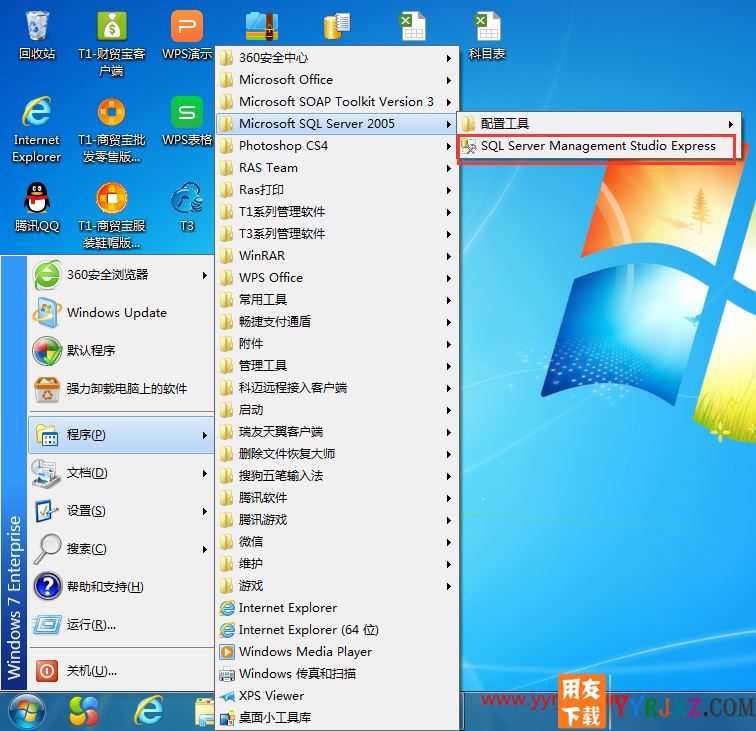756x731 pixels.
Task: Open 常用工具 program folder
Action: pos(337,300)
